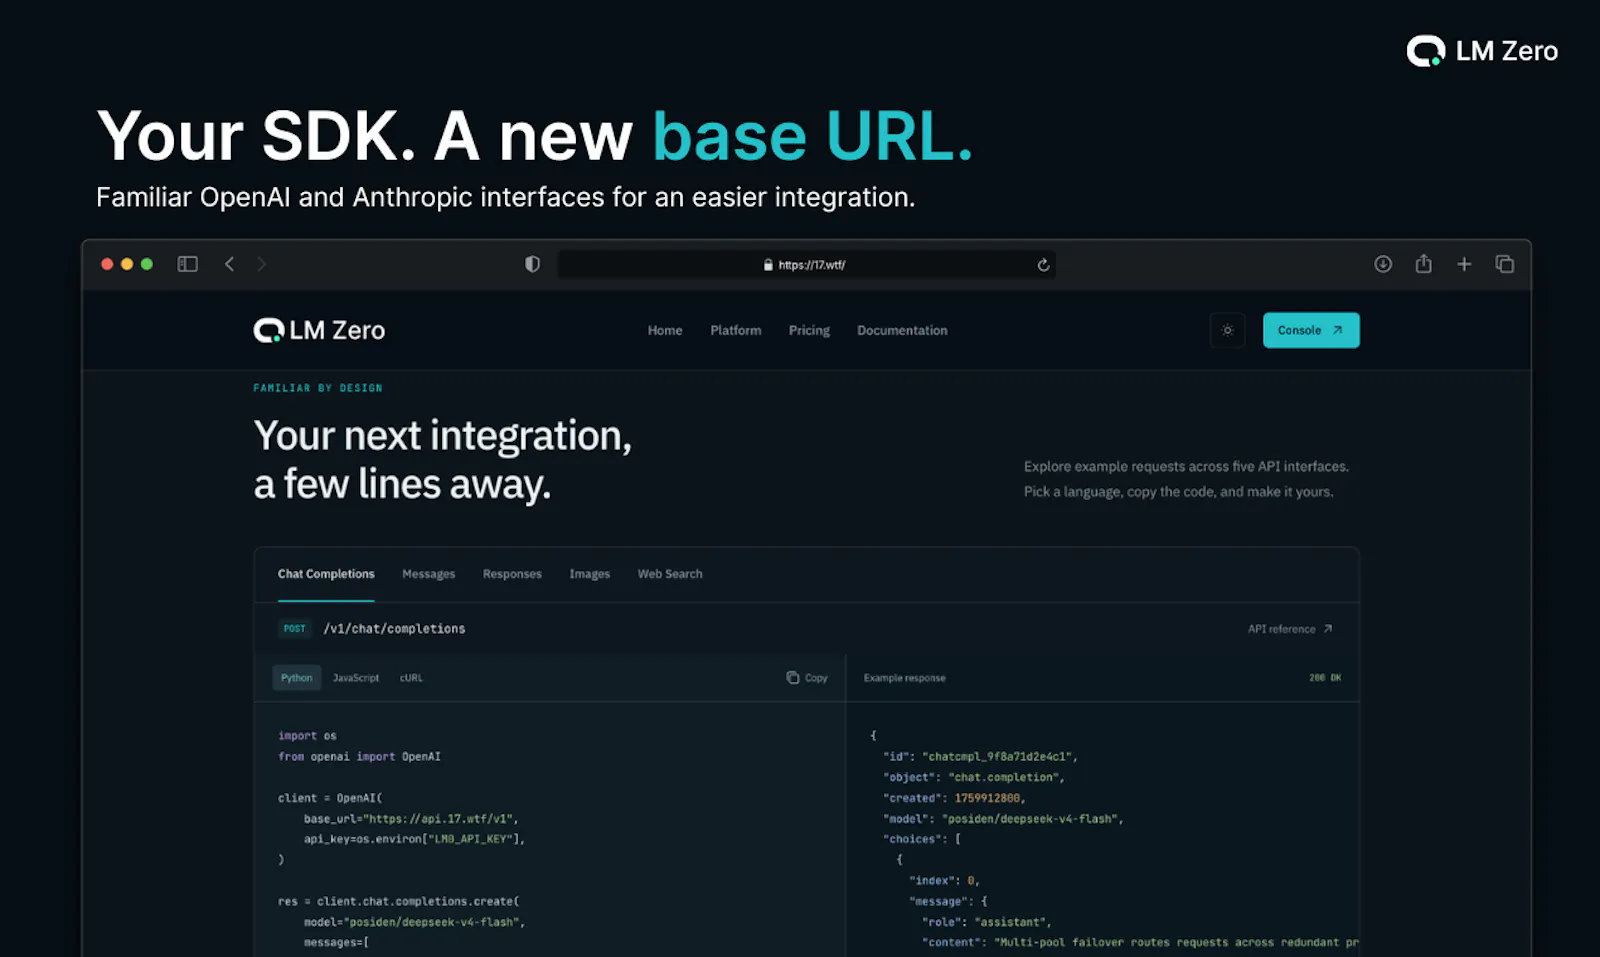Click the FAMILIAR BY DESIGN label
Viewport: 1600px width, 957px height.
click(318, 388)
